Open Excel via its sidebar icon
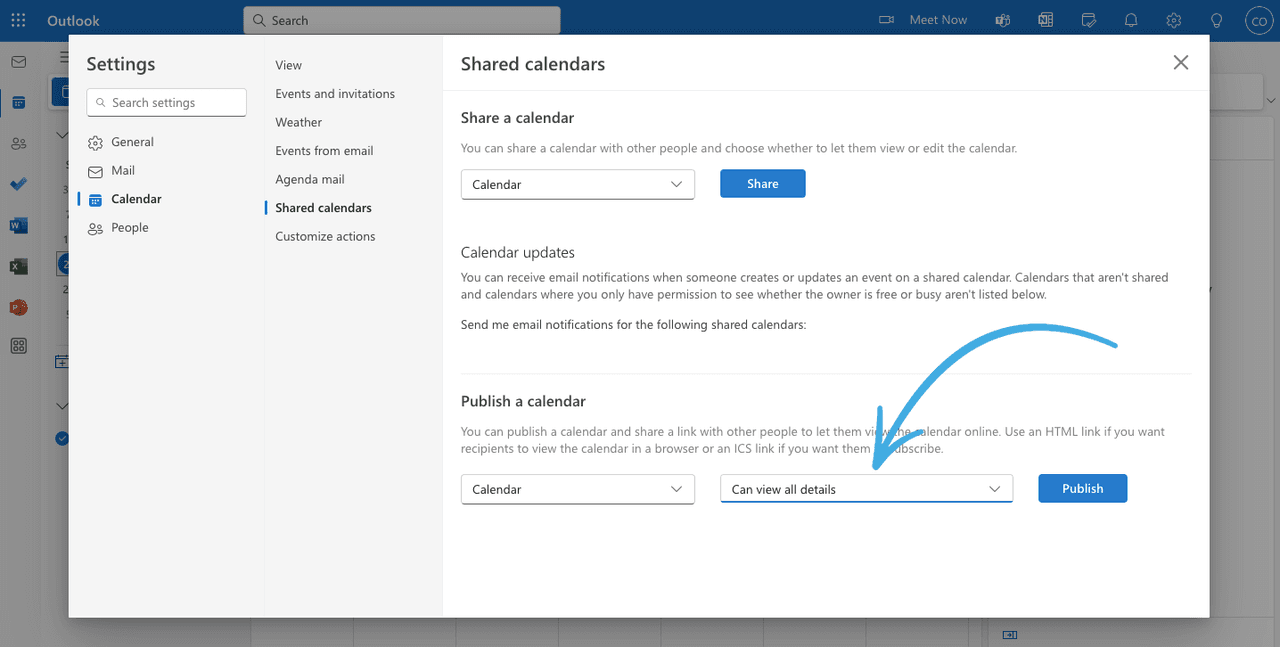The height and width of the screenshot is (647, 1280). pos(18,266)
